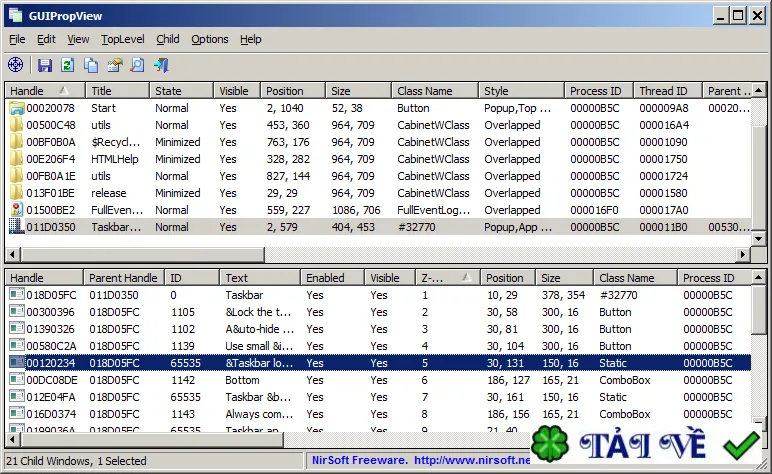Viewport: 772px width, 474px height.
Task: Click the FullEventLog icon of row 01500BE2
Action: 17,210
